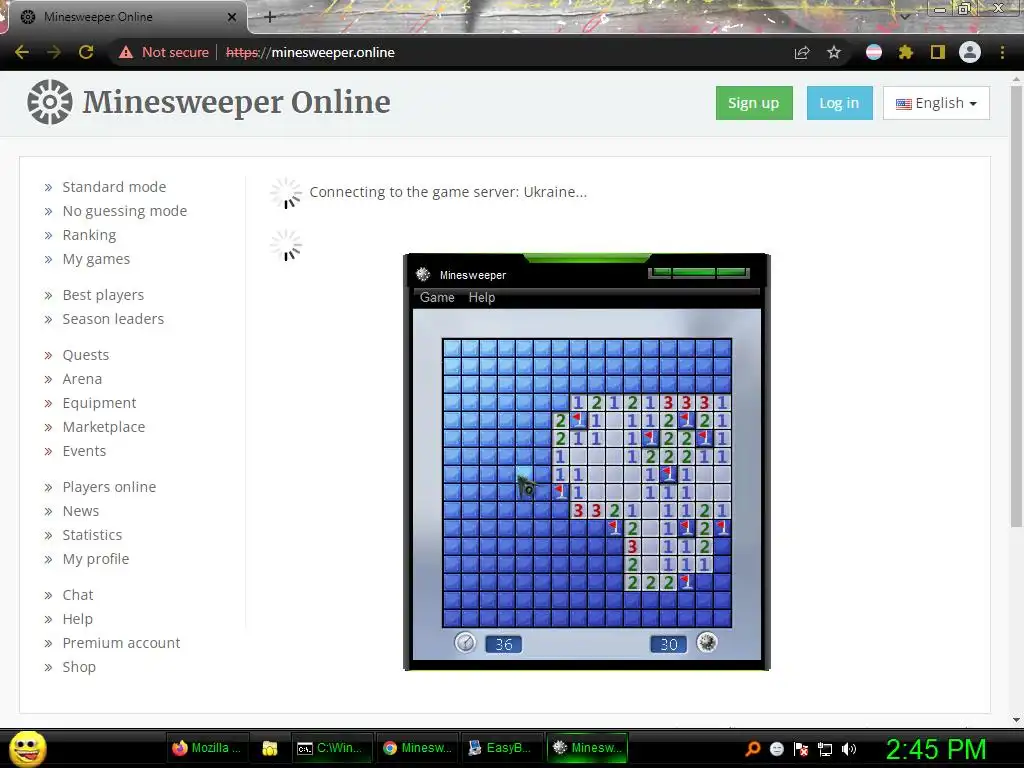Switch to Chrome Minesw... taskbar button

tap(418, 748)
